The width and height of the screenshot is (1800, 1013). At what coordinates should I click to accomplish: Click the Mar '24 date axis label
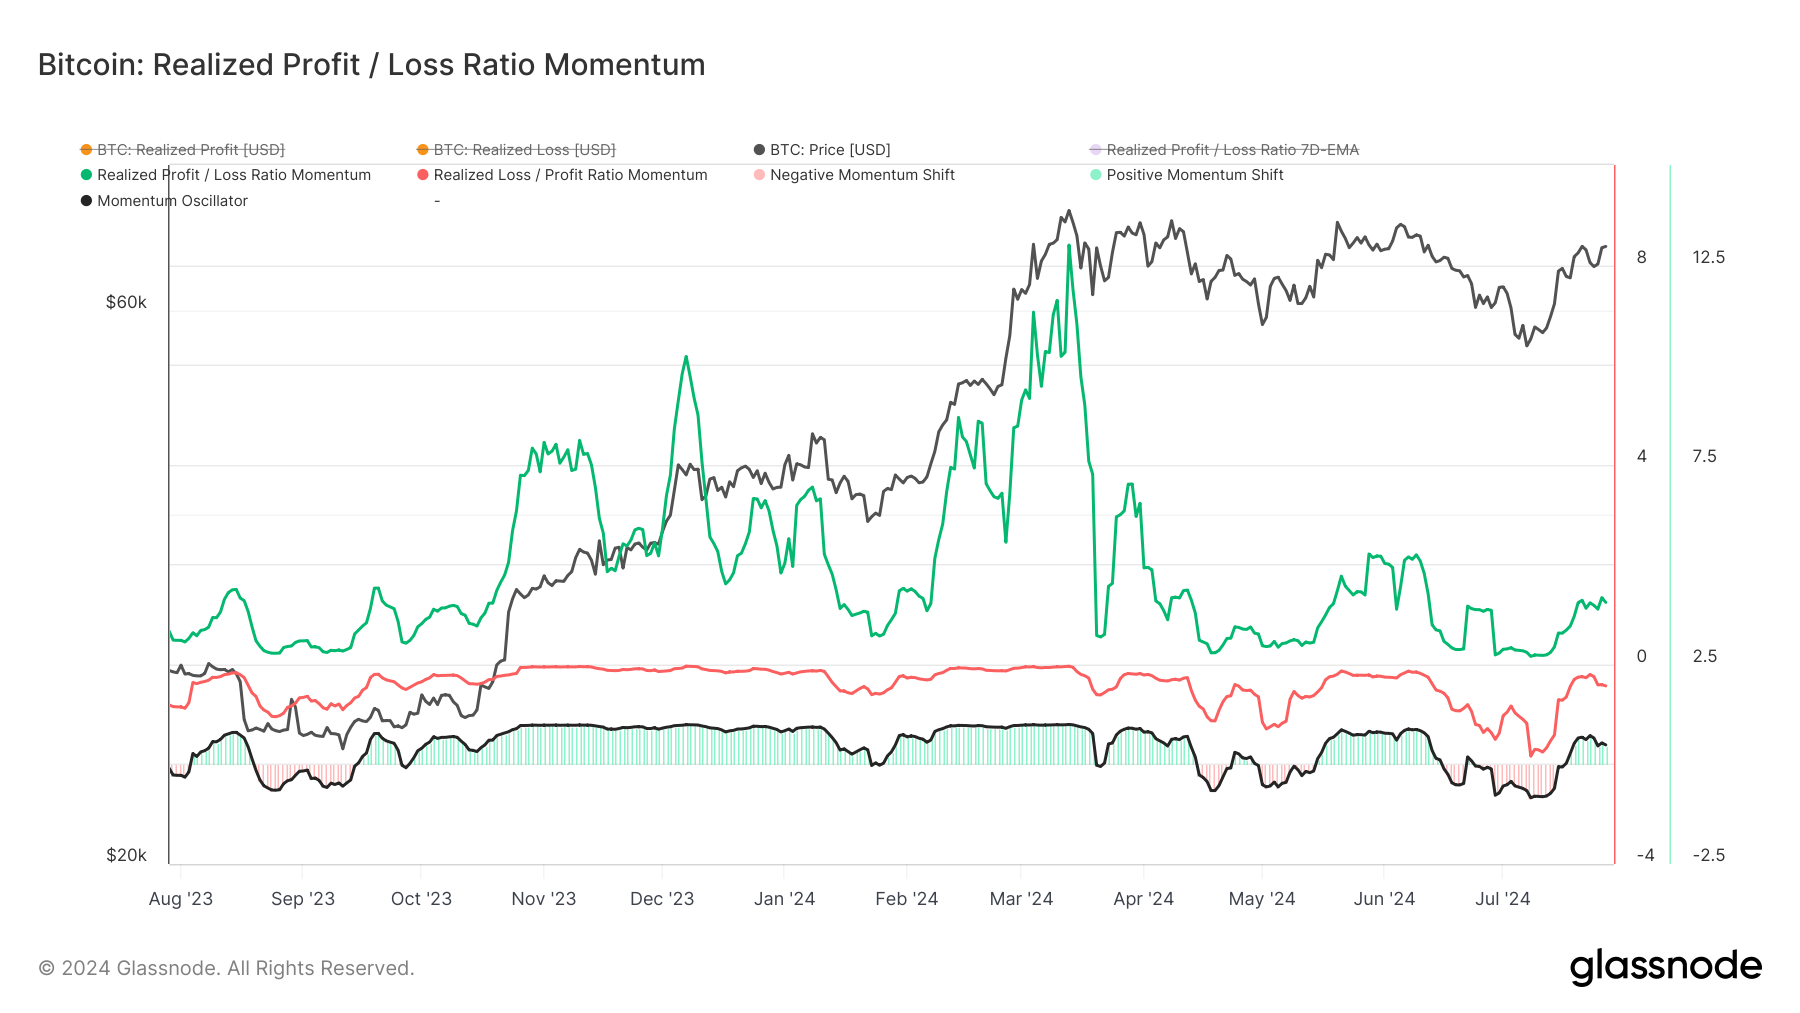(1021, 899)
